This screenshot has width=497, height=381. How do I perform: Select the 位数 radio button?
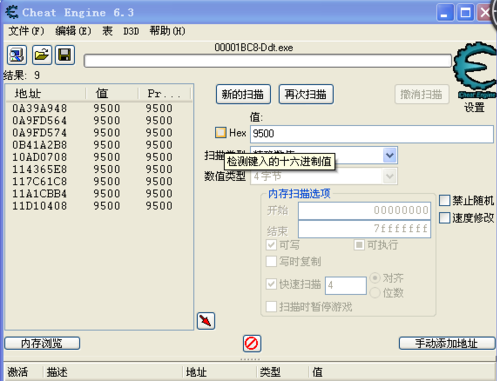point(375,293)
